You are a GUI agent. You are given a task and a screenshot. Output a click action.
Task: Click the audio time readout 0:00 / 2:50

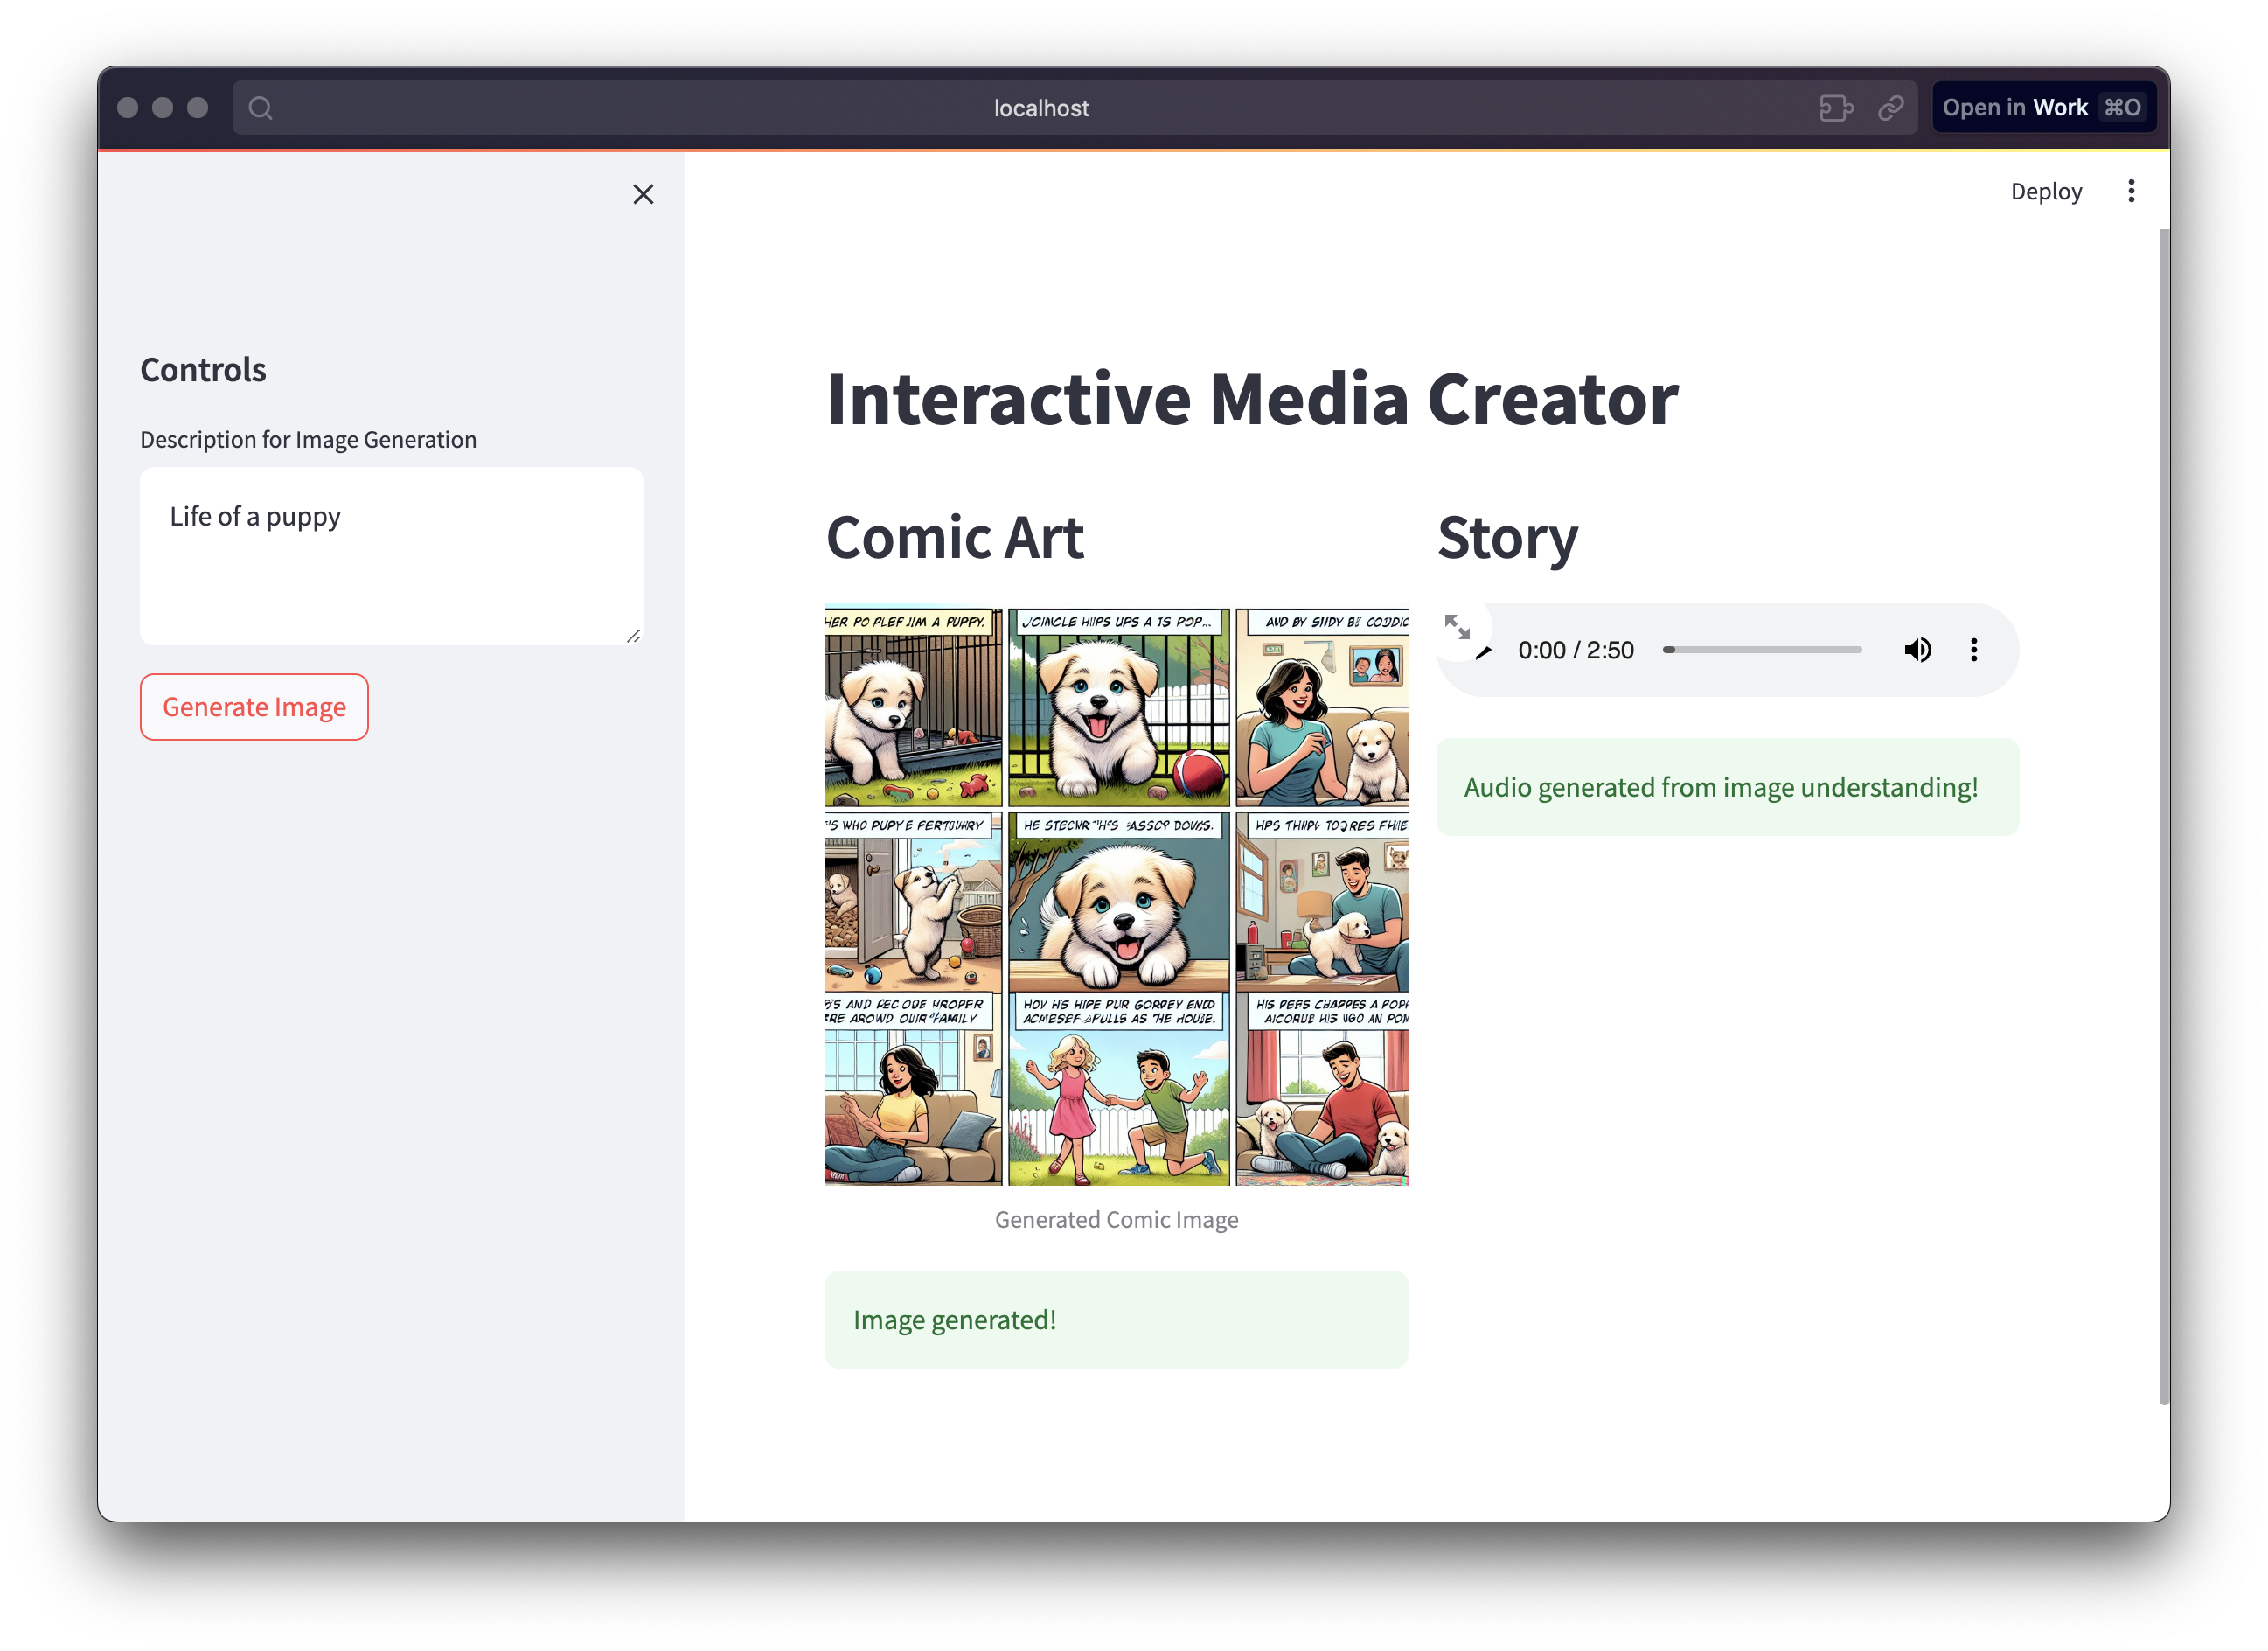pos(1575,650)
